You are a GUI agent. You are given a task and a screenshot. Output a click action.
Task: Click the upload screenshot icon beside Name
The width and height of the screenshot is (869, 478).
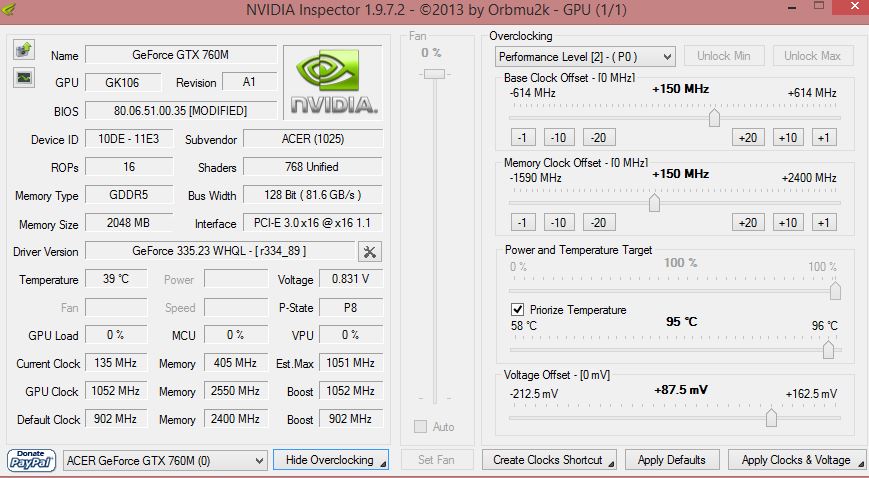[x=24, y=49]
